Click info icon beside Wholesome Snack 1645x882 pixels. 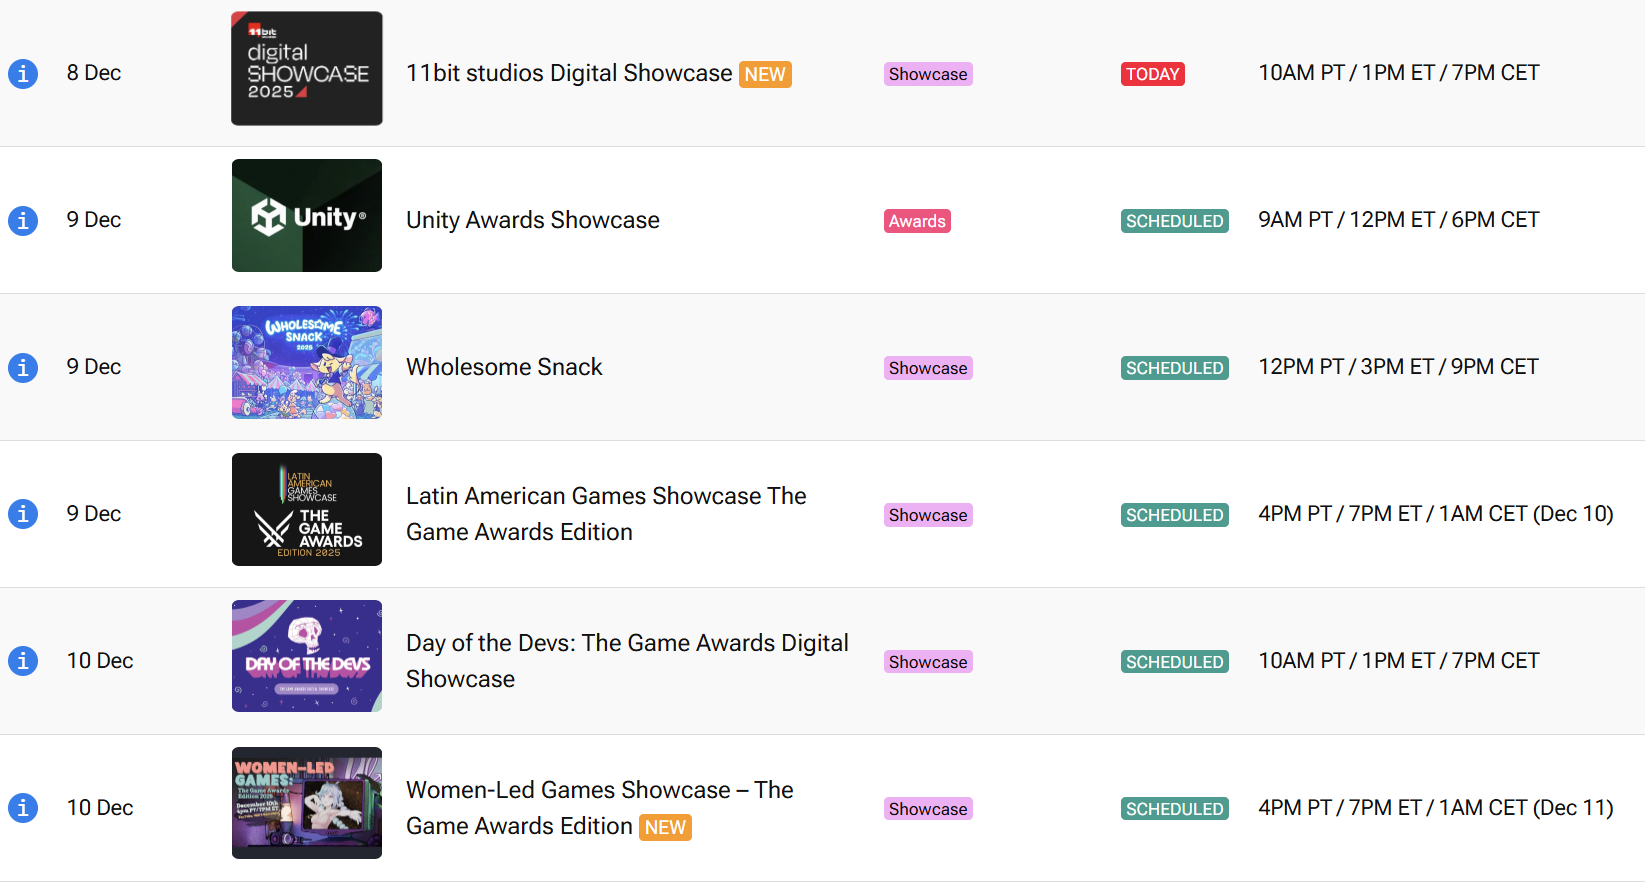pos(23,368)
